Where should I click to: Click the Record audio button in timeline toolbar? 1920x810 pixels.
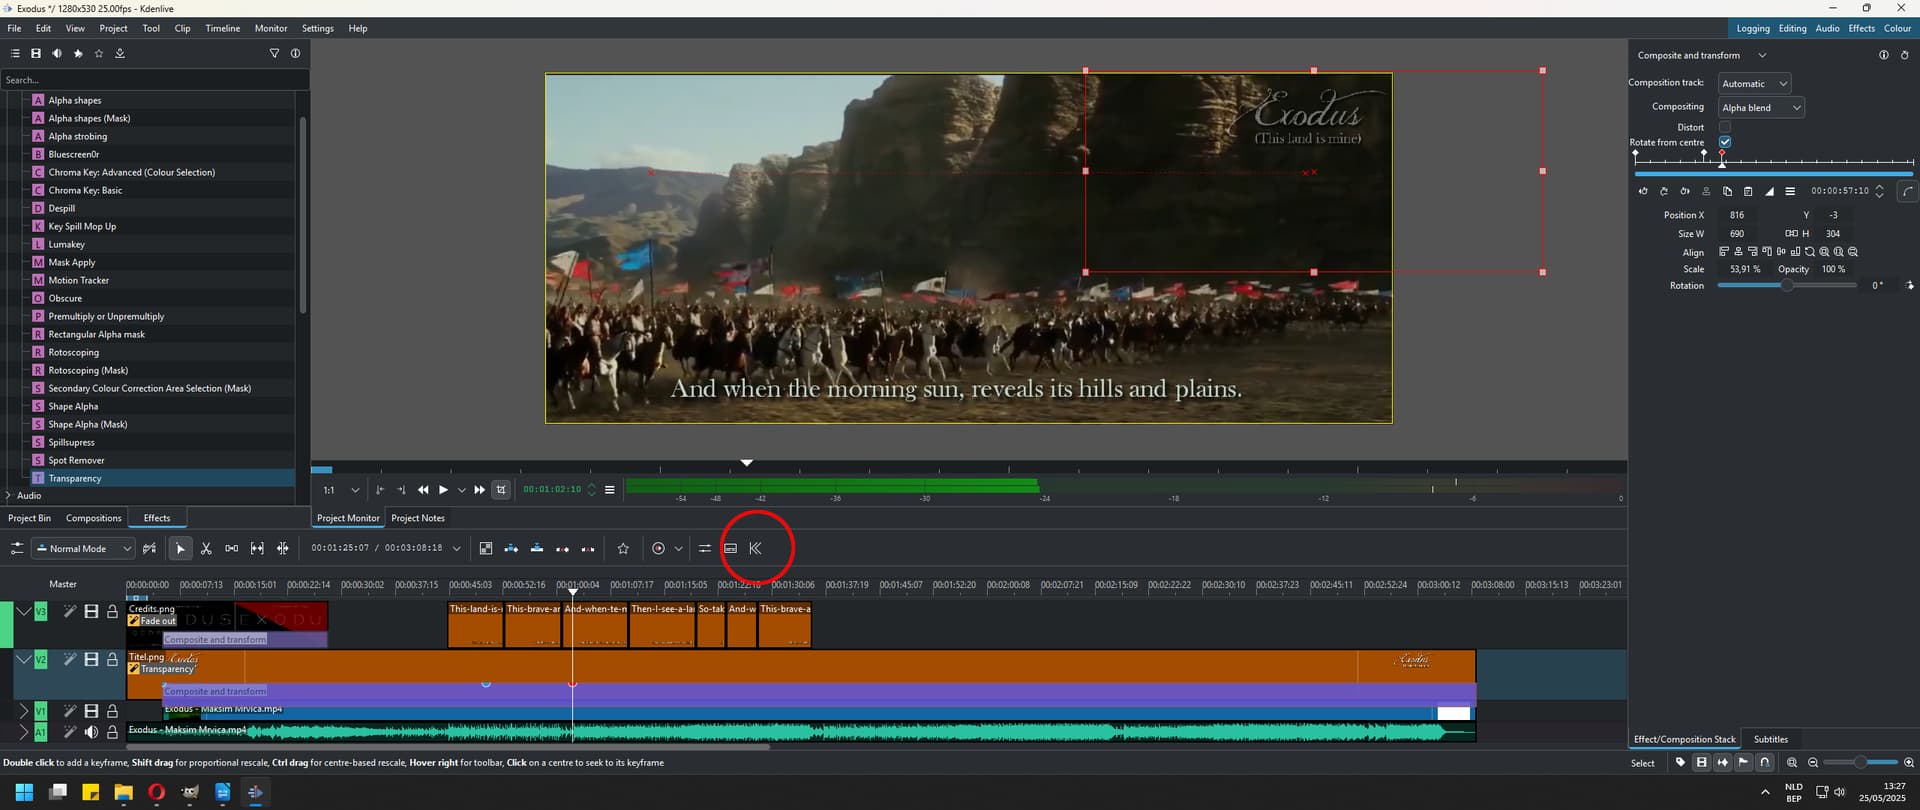[x=658, y=548]
